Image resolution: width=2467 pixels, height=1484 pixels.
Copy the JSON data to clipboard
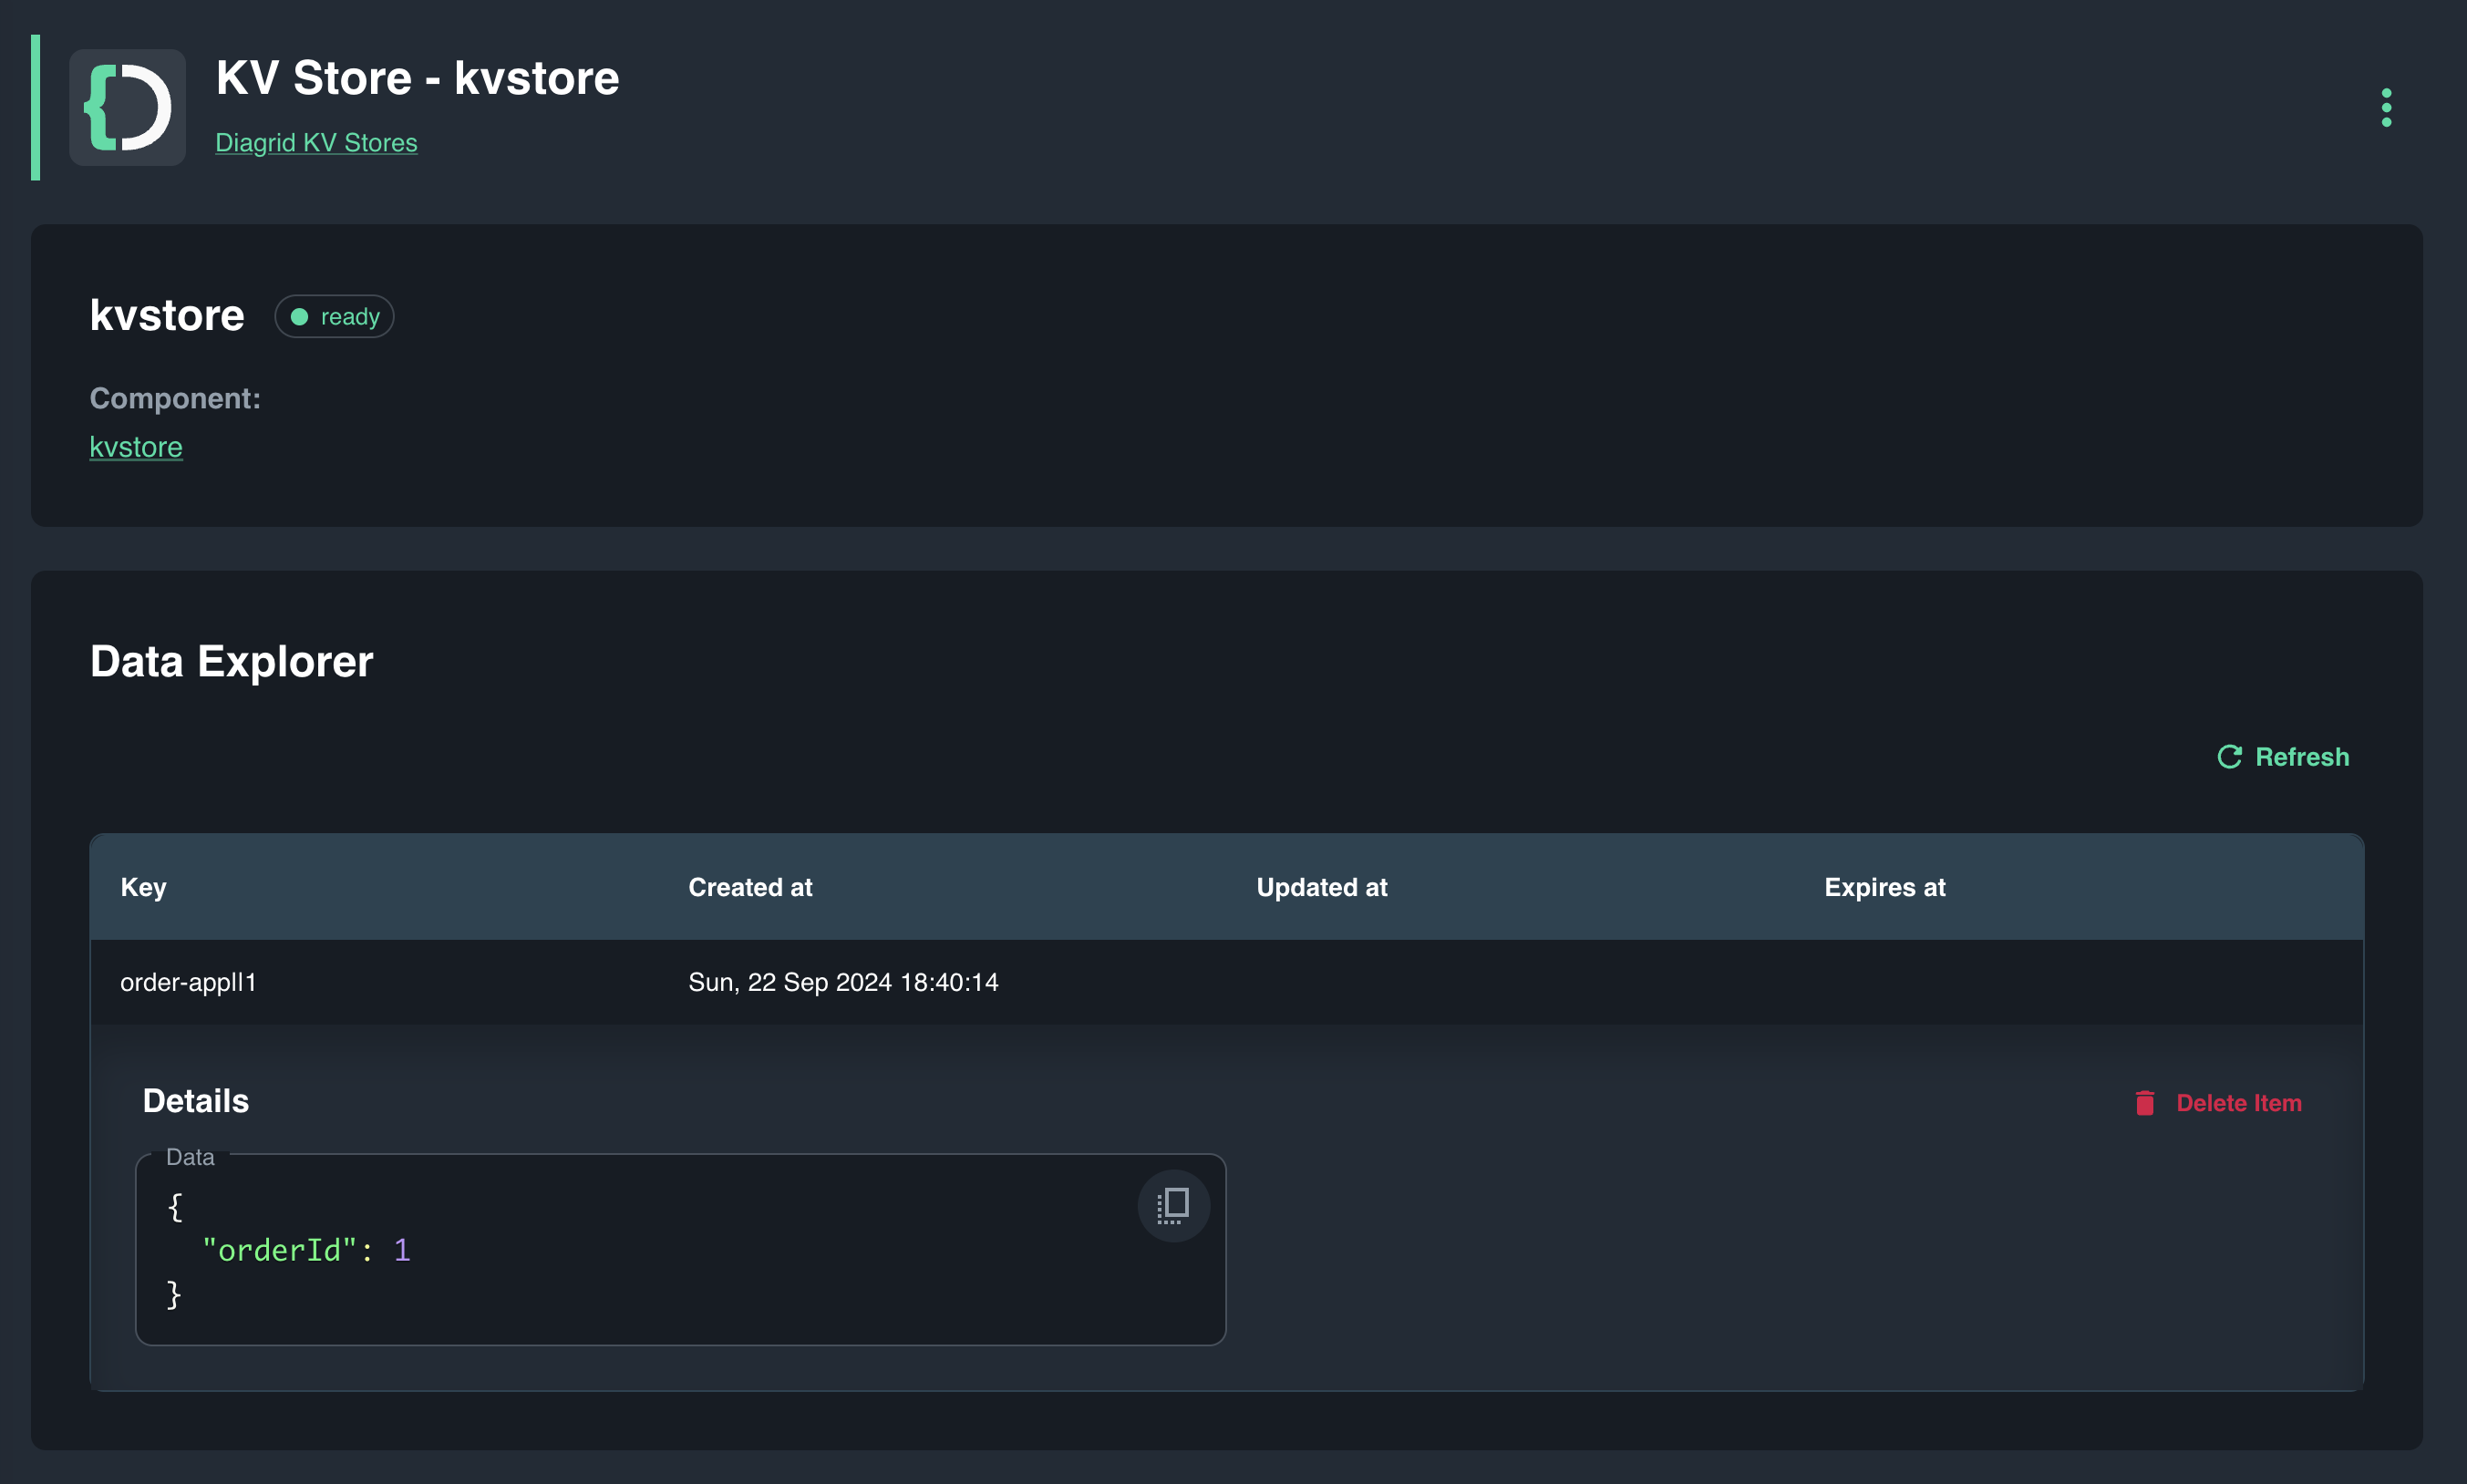coord(1173,1206)
